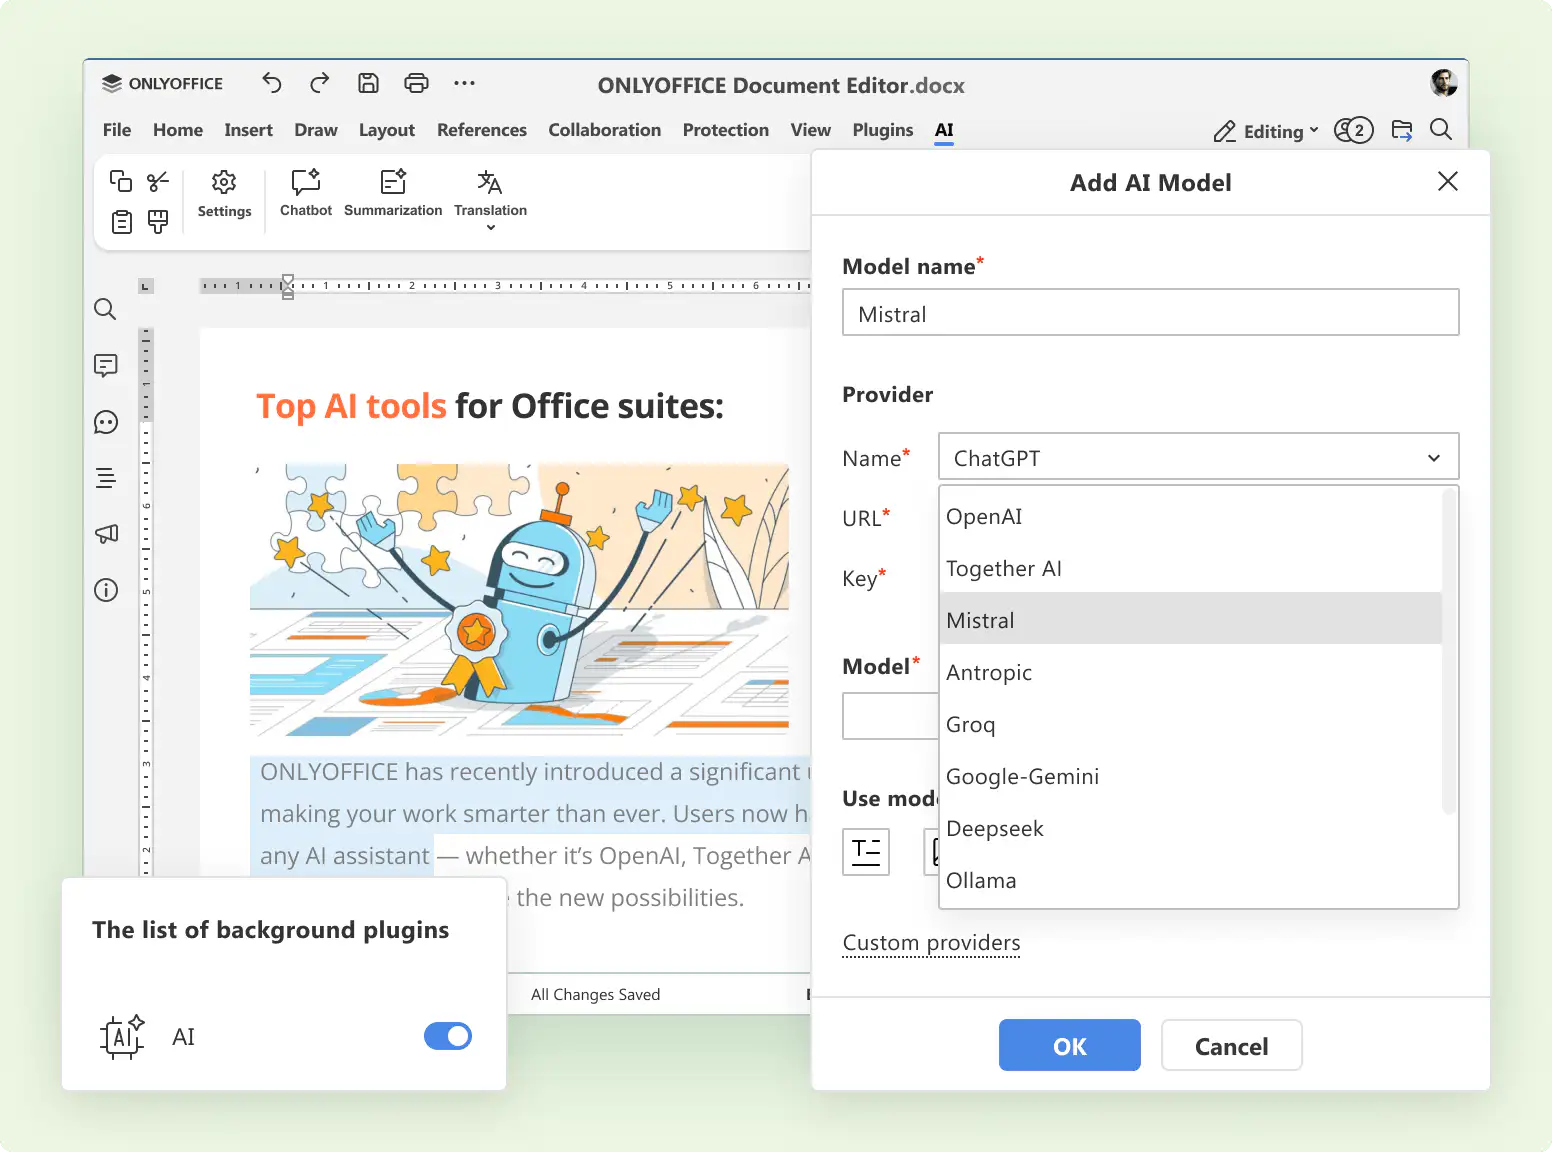Click the Undo arrow icon
This screenshot has width=1552, height=1152.
(271, 83)
